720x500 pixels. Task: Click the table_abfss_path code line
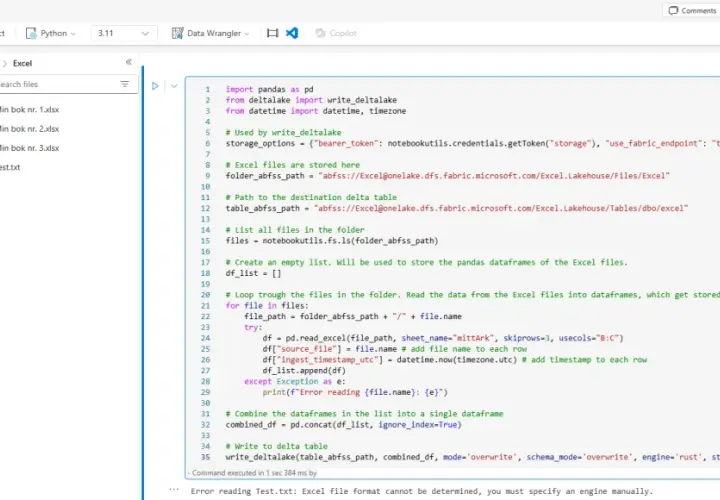point(457,208)
